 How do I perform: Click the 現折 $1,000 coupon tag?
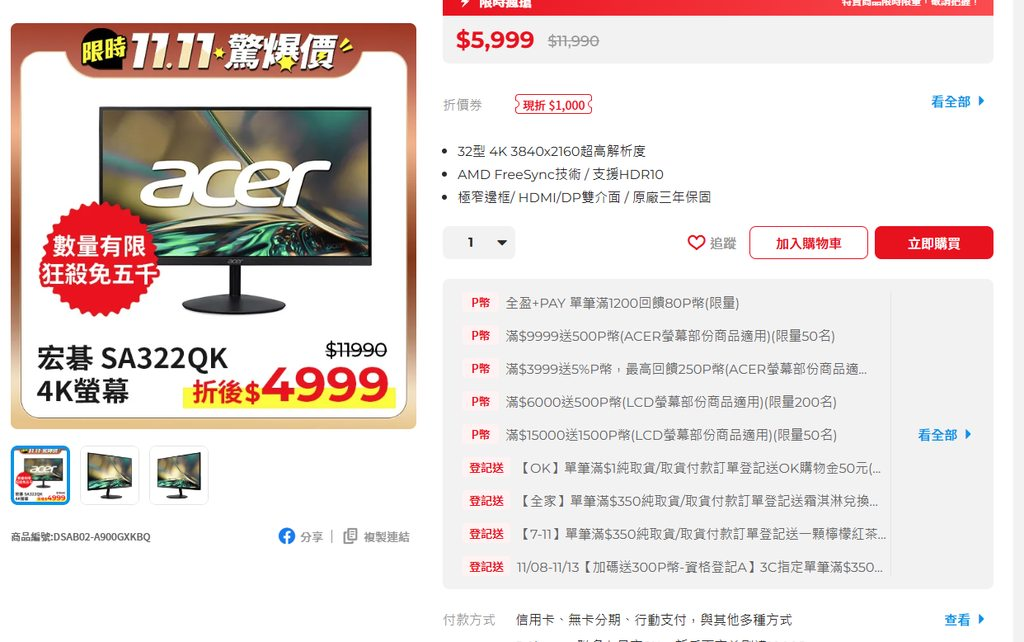click(x=553, y=105)
